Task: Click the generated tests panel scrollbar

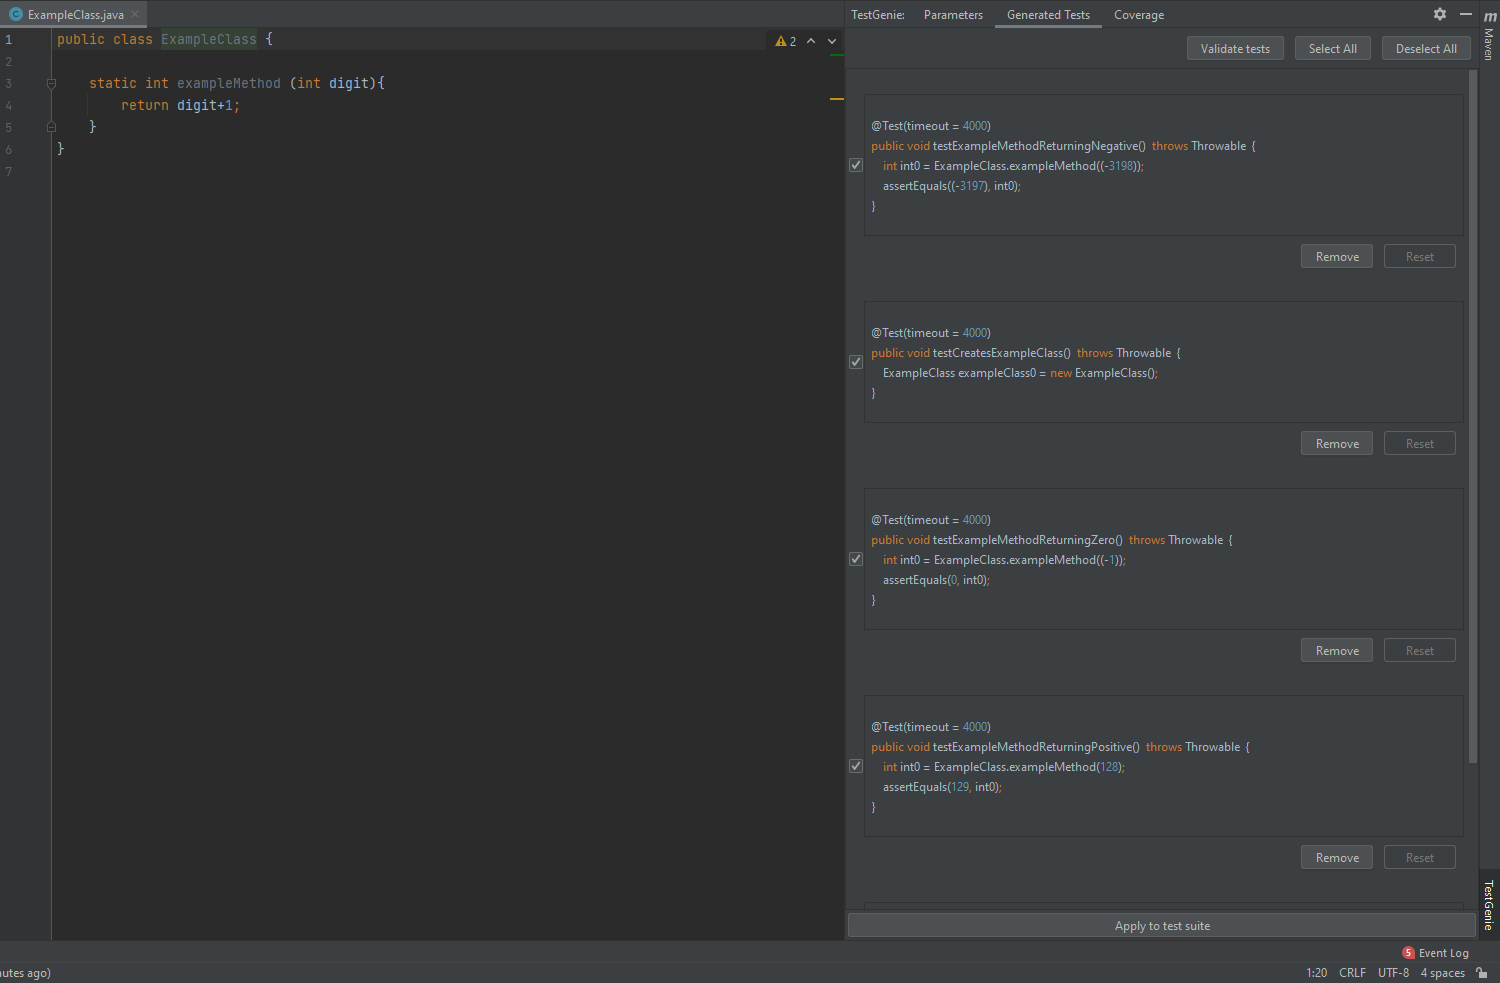Action: 1472,416
